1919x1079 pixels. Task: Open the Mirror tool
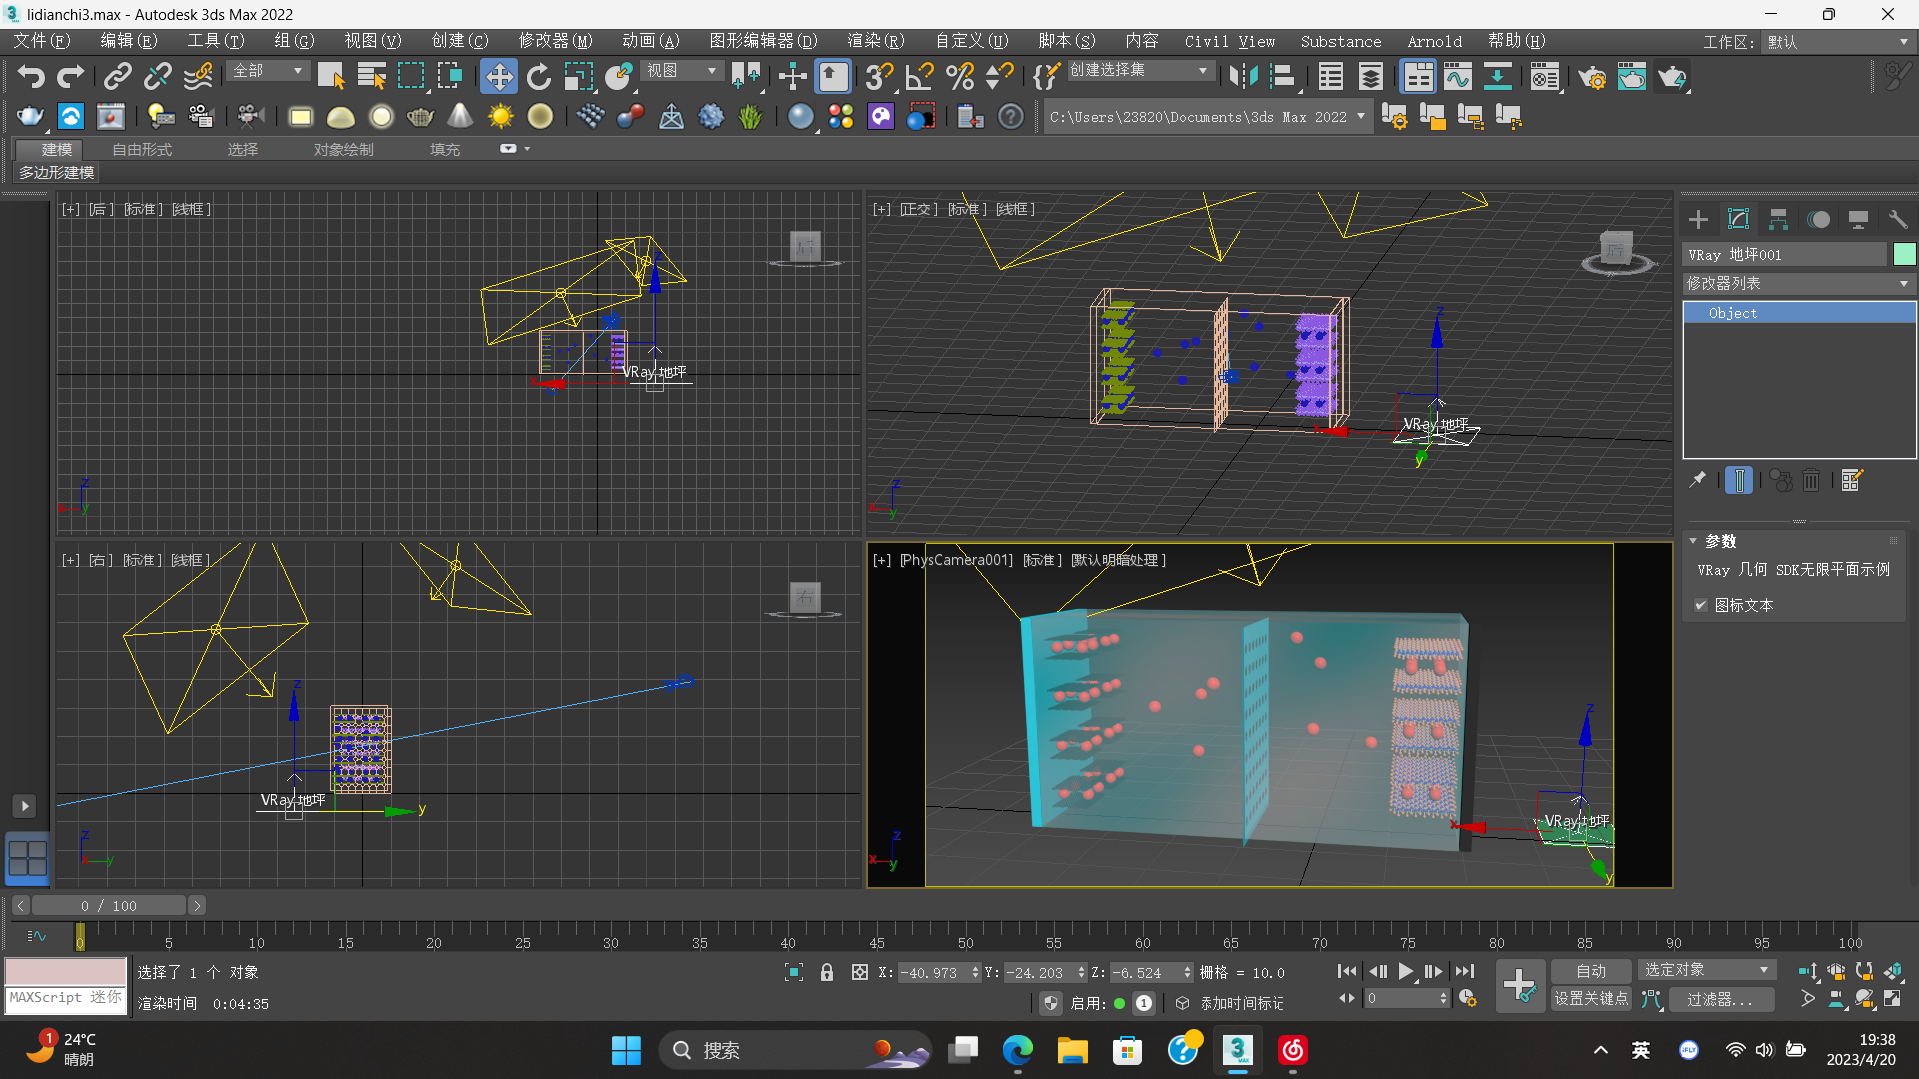[1243, 77]
